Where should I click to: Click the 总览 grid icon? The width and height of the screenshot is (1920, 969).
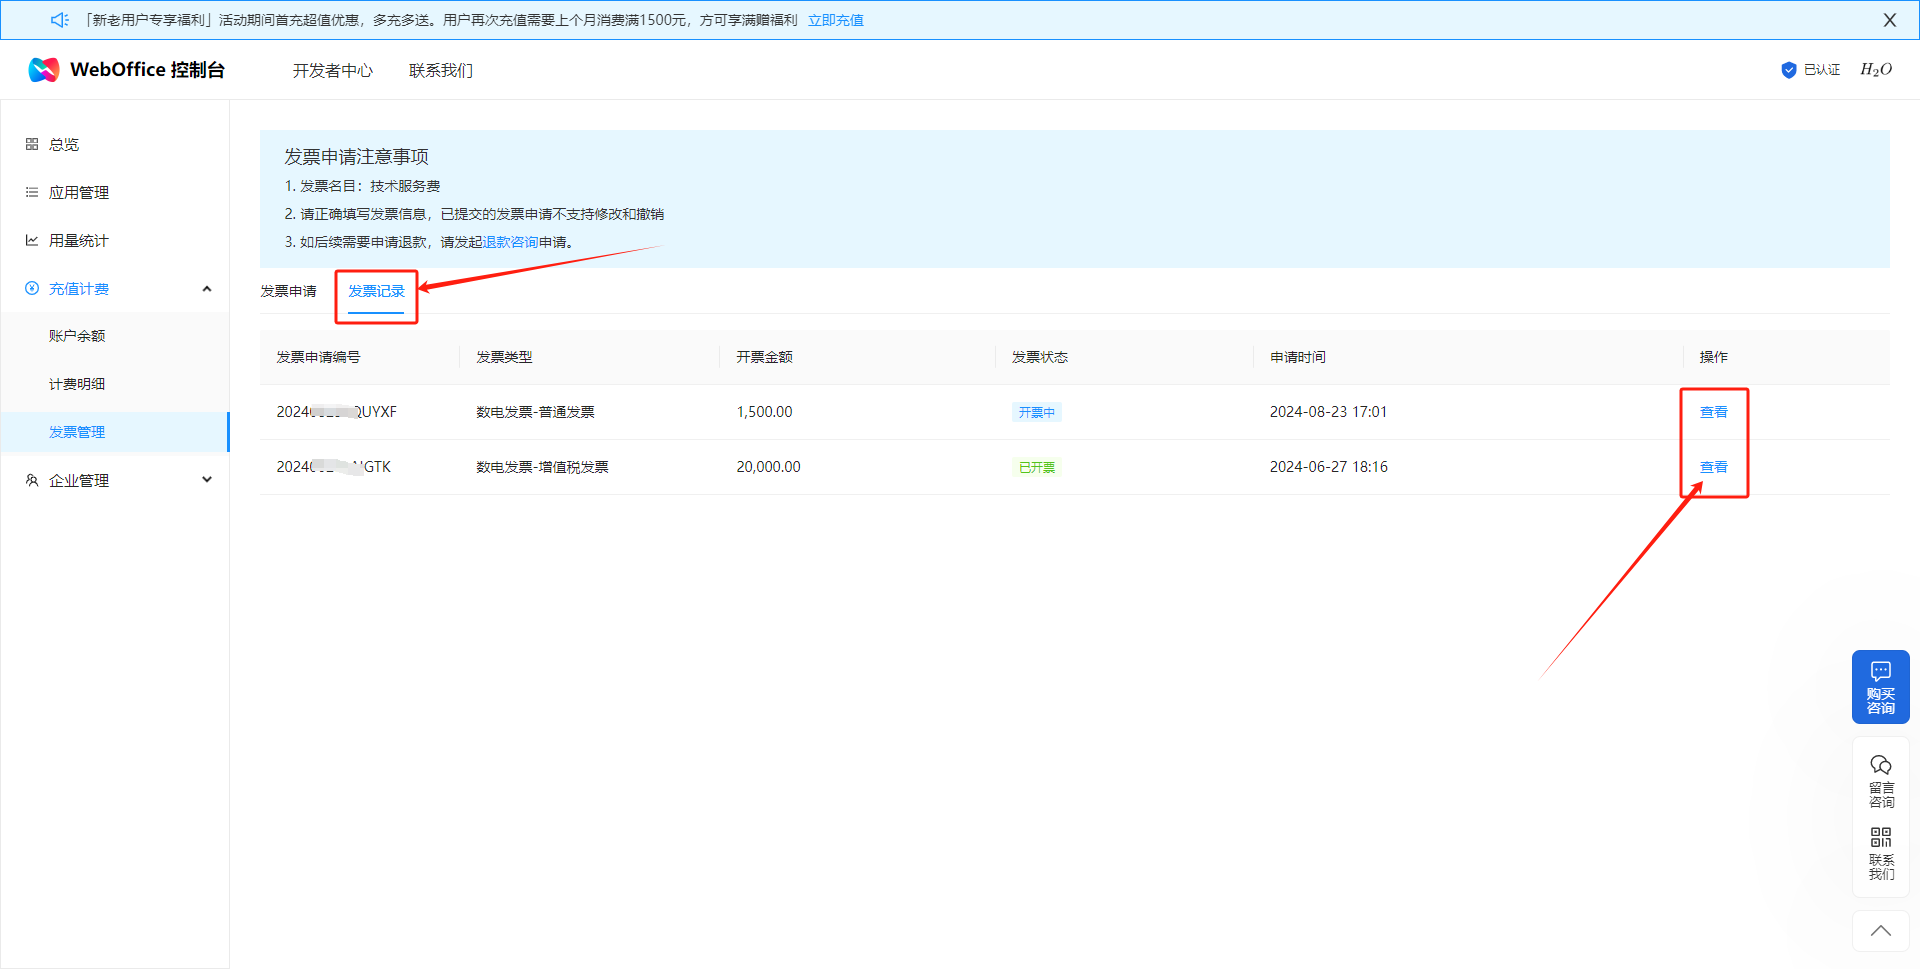coord(32,144)
